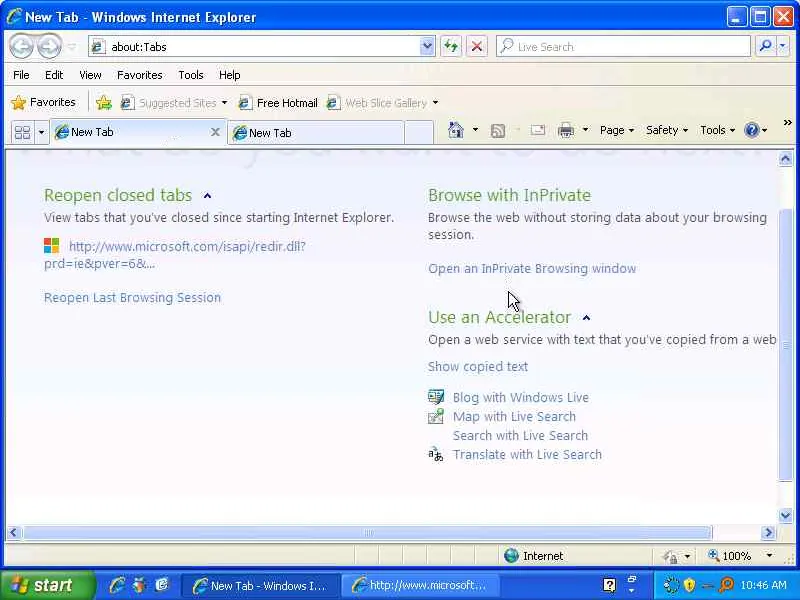Click the Read Mail icon
The width and height of the screenshot is (800, 600).
pyautogui.click(x=538, y=131)
